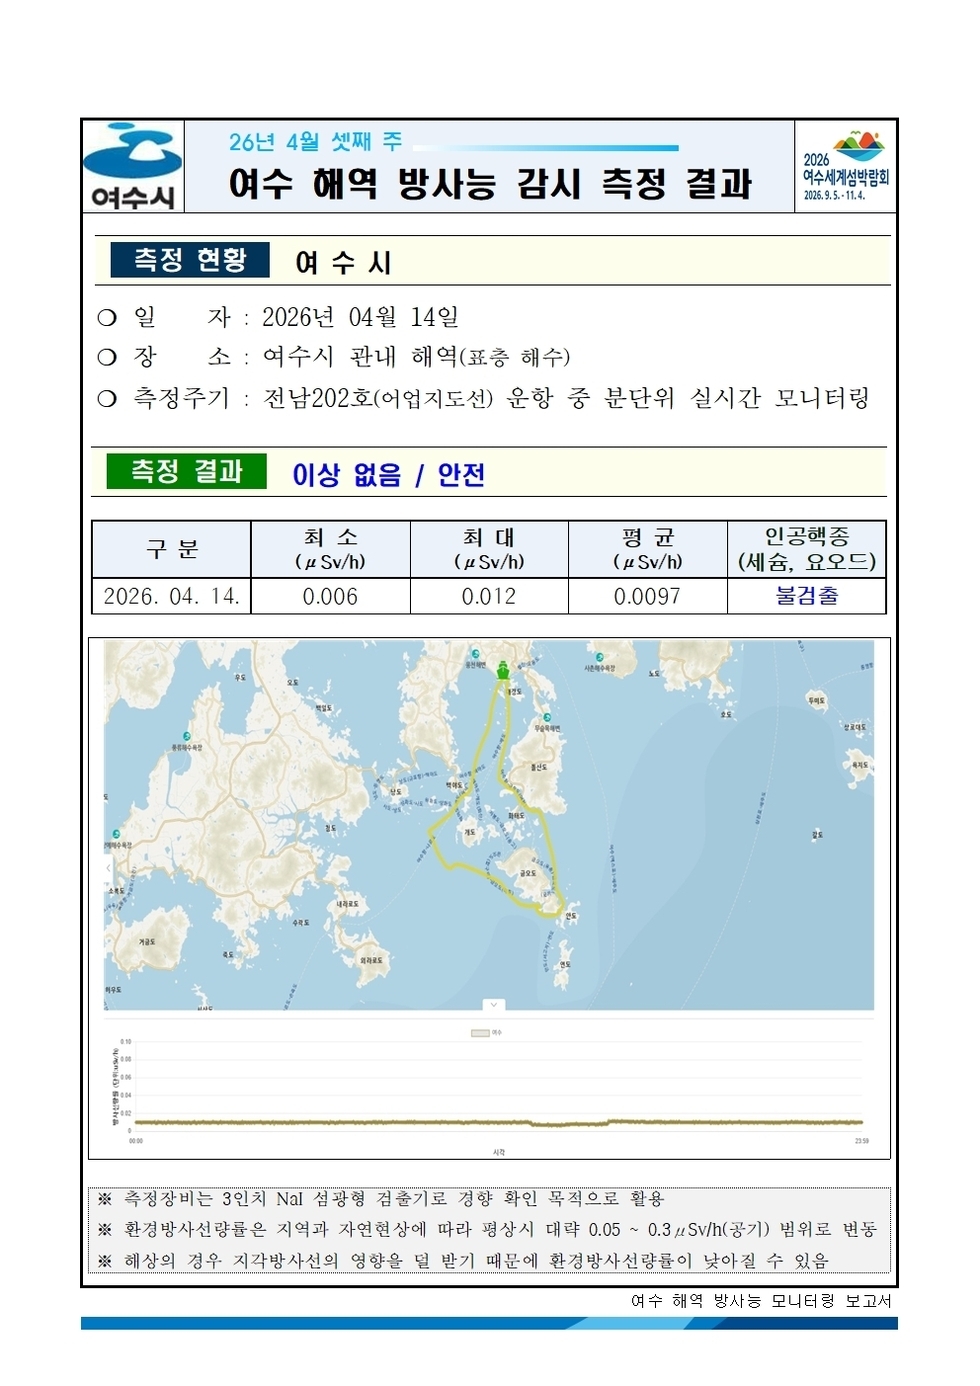Click the 23:59 time axis label

click(x=861, y=1141)
